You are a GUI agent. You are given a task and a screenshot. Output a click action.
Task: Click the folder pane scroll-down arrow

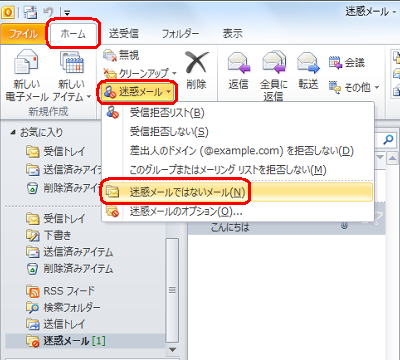(x=172, y=350)
